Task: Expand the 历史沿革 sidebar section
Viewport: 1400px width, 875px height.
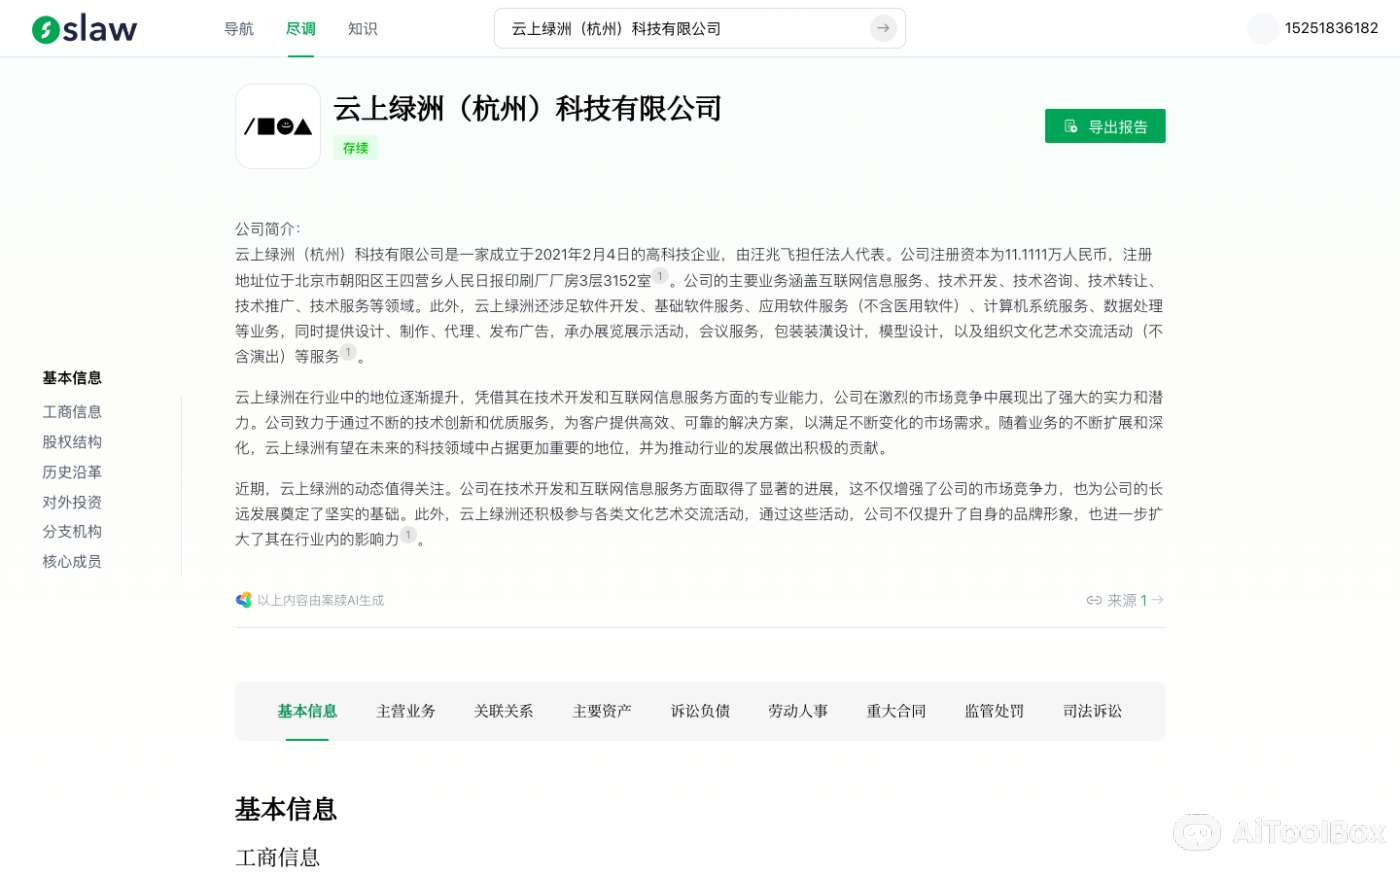Action: (72, 471)
